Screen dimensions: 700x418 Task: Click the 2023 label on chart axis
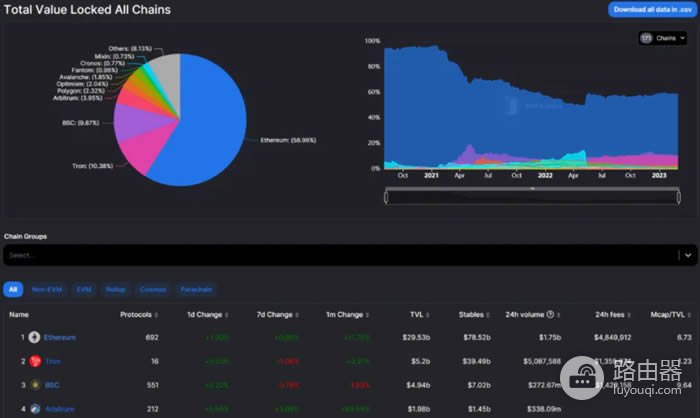659,175
